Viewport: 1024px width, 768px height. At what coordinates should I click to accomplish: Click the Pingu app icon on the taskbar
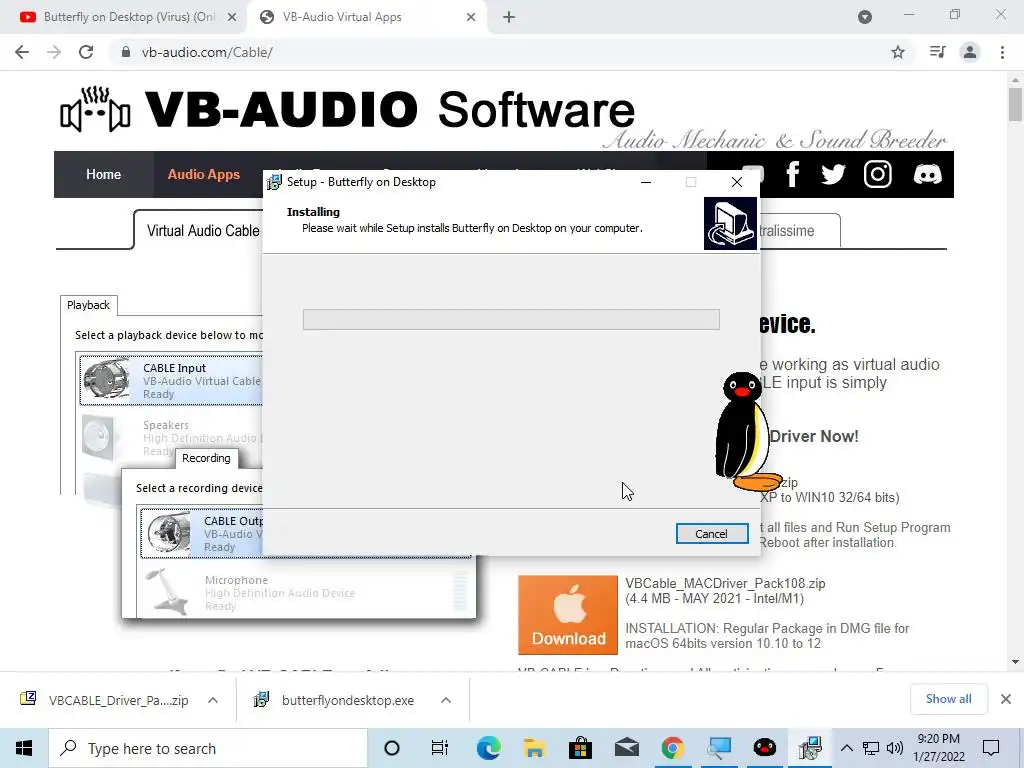(x=764, y=748)
